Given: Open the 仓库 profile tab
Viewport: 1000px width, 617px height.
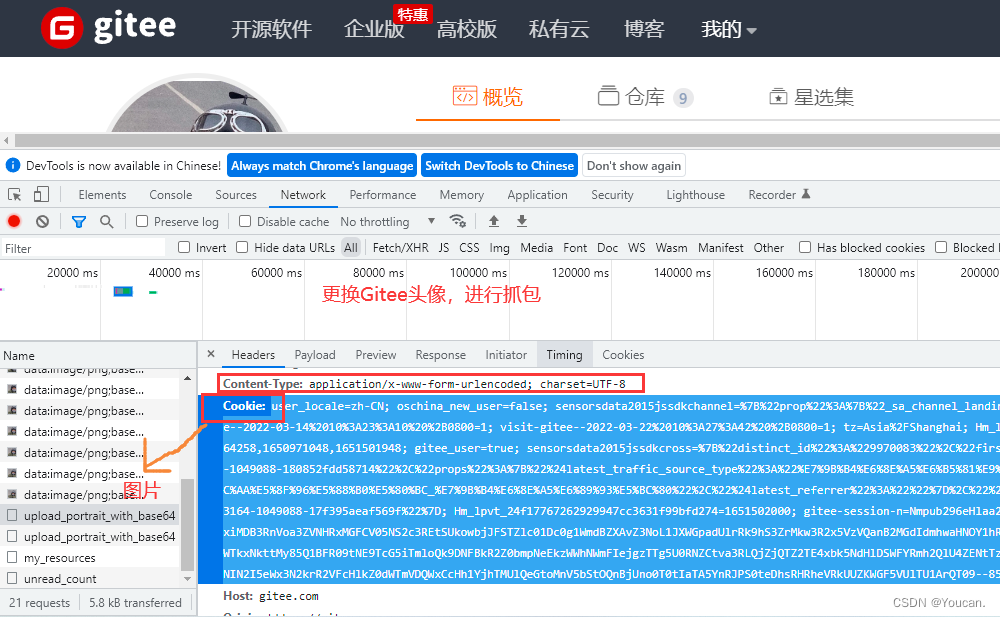Looking at the screenshot, I should point(645,97).
